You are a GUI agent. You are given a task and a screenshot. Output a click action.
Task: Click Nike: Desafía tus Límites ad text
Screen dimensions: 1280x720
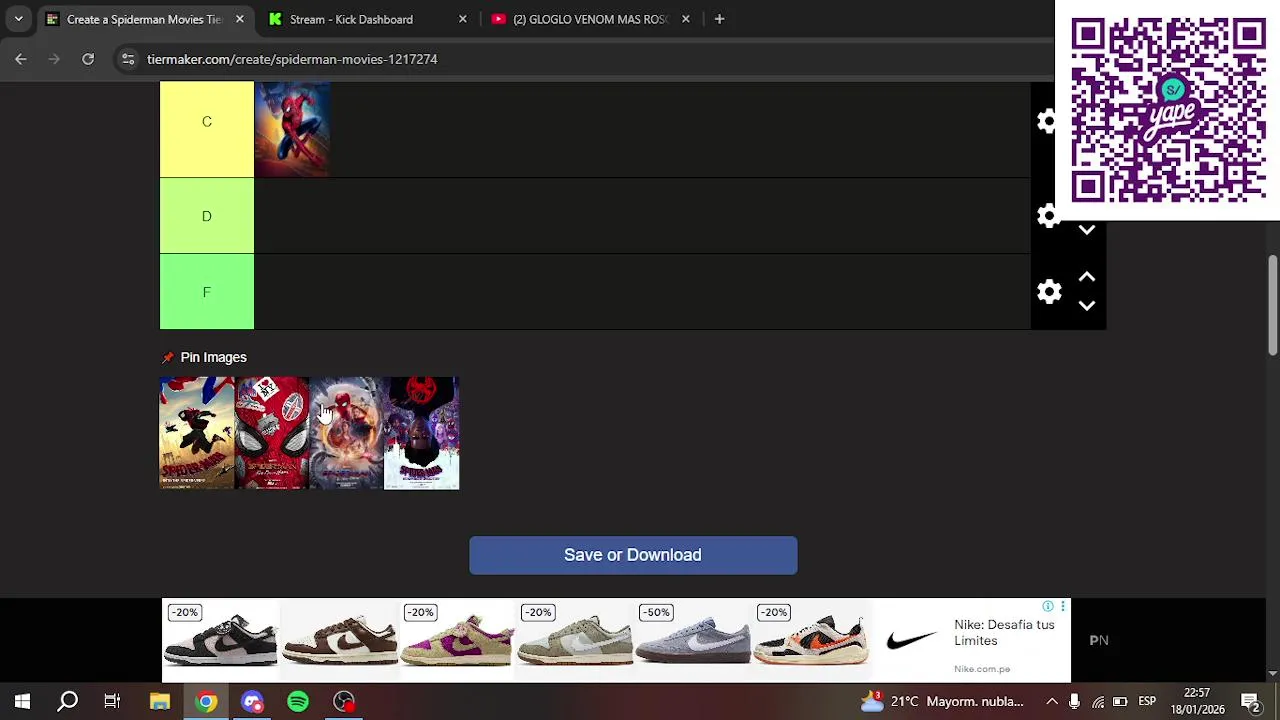1004,632
